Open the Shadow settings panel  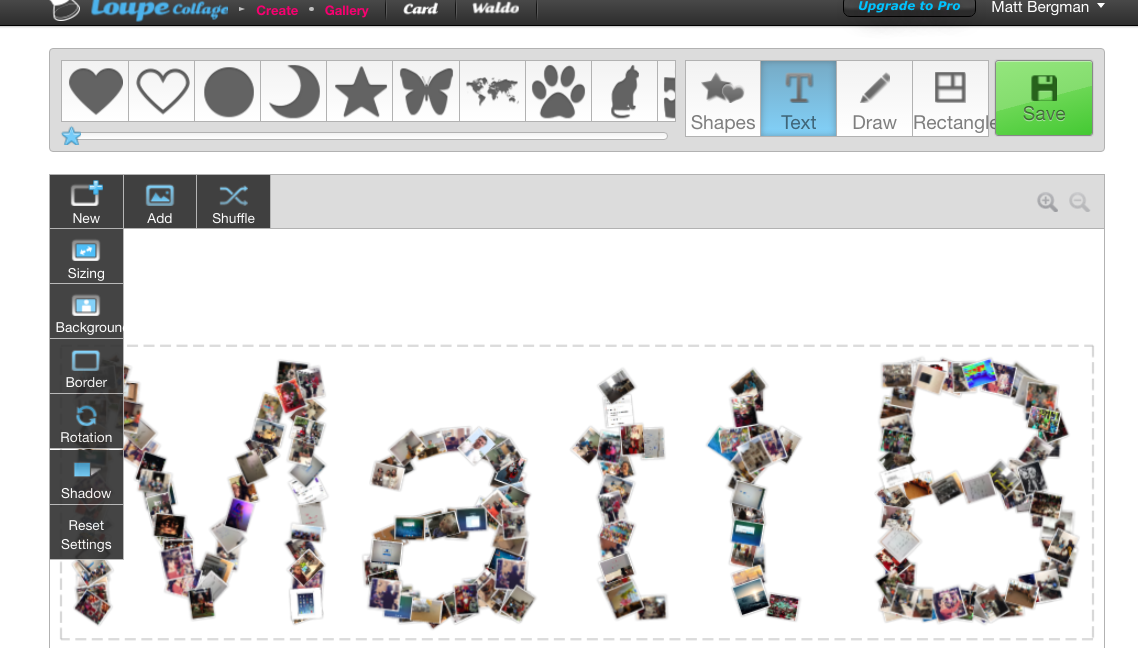coord(86,477)
